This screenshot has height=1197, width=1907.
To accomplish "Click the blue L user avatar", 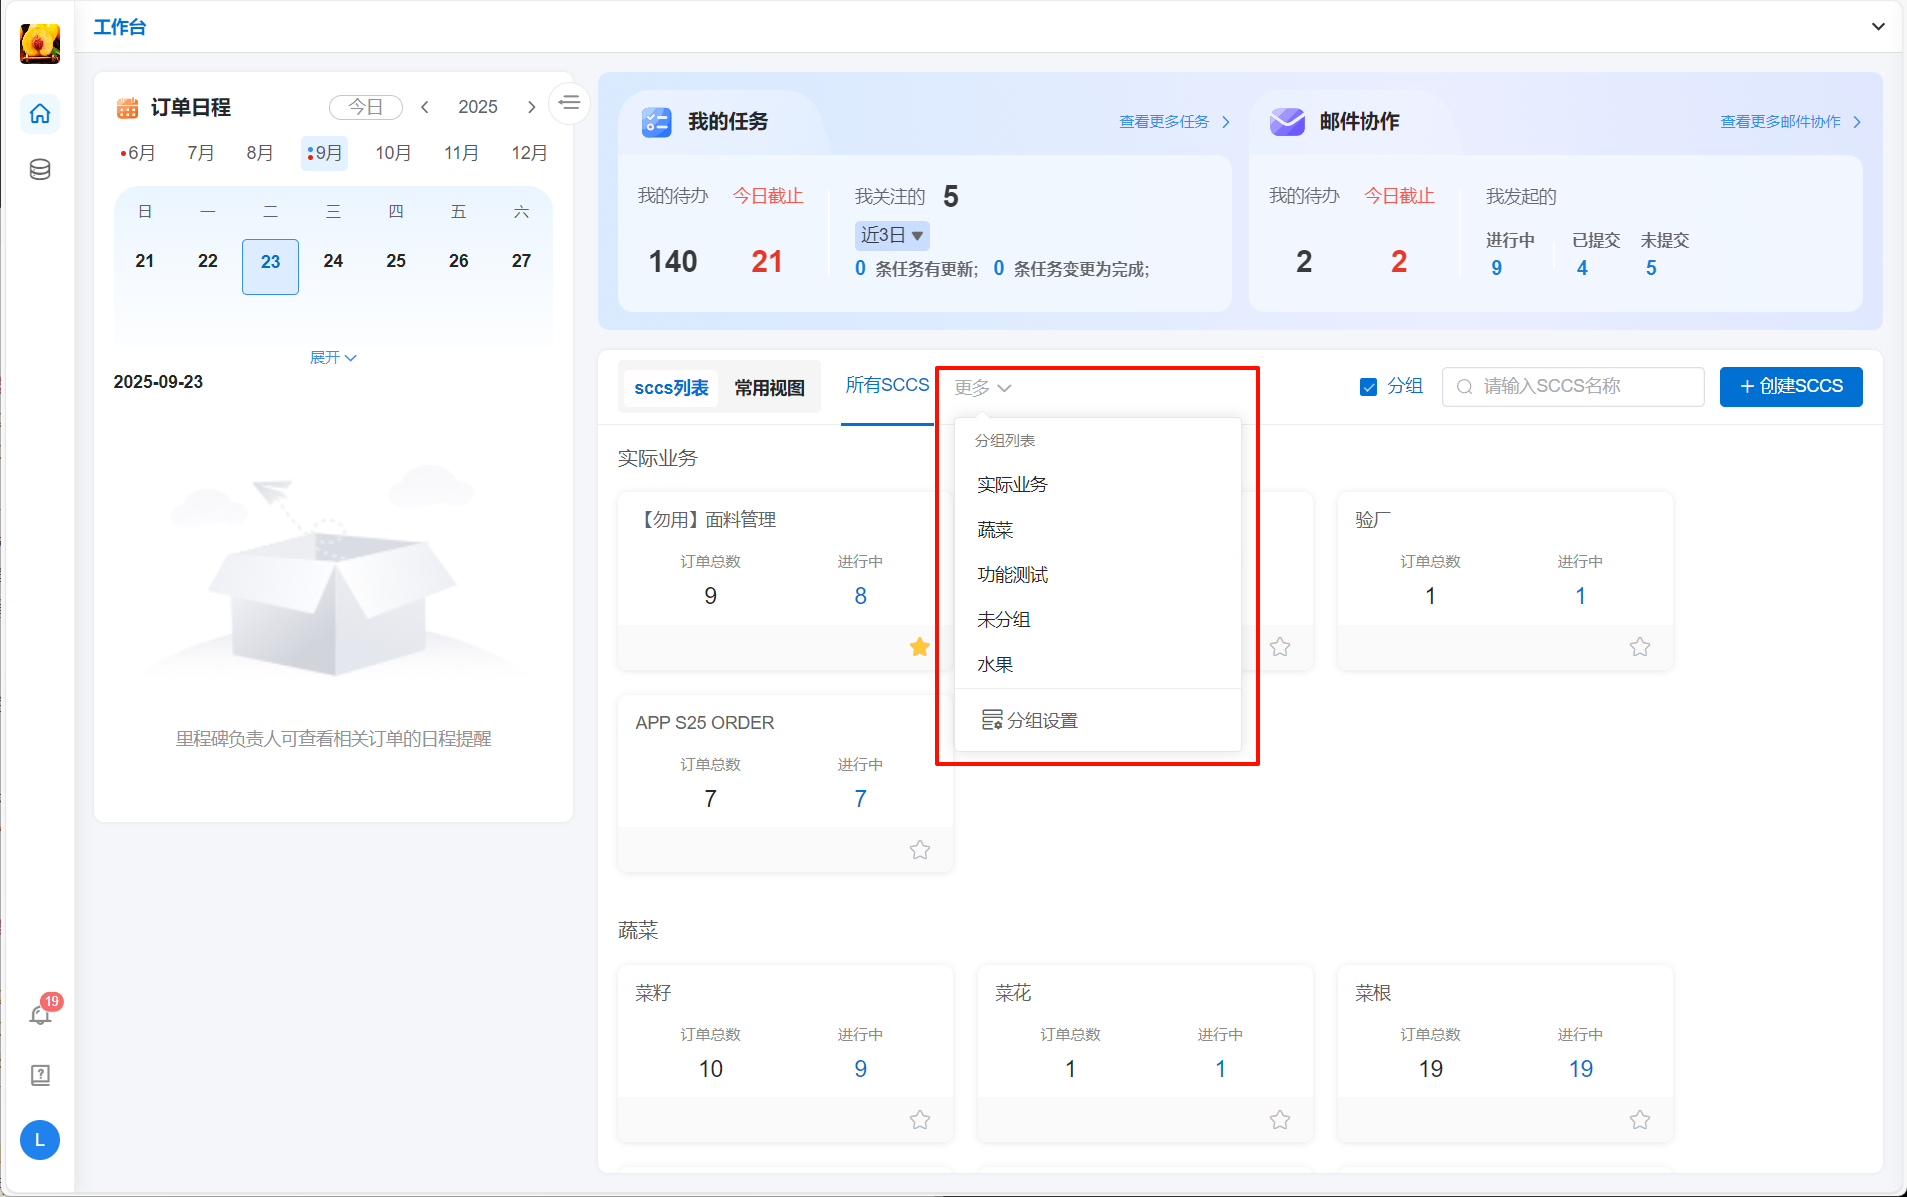I will tap(40, 1140).
